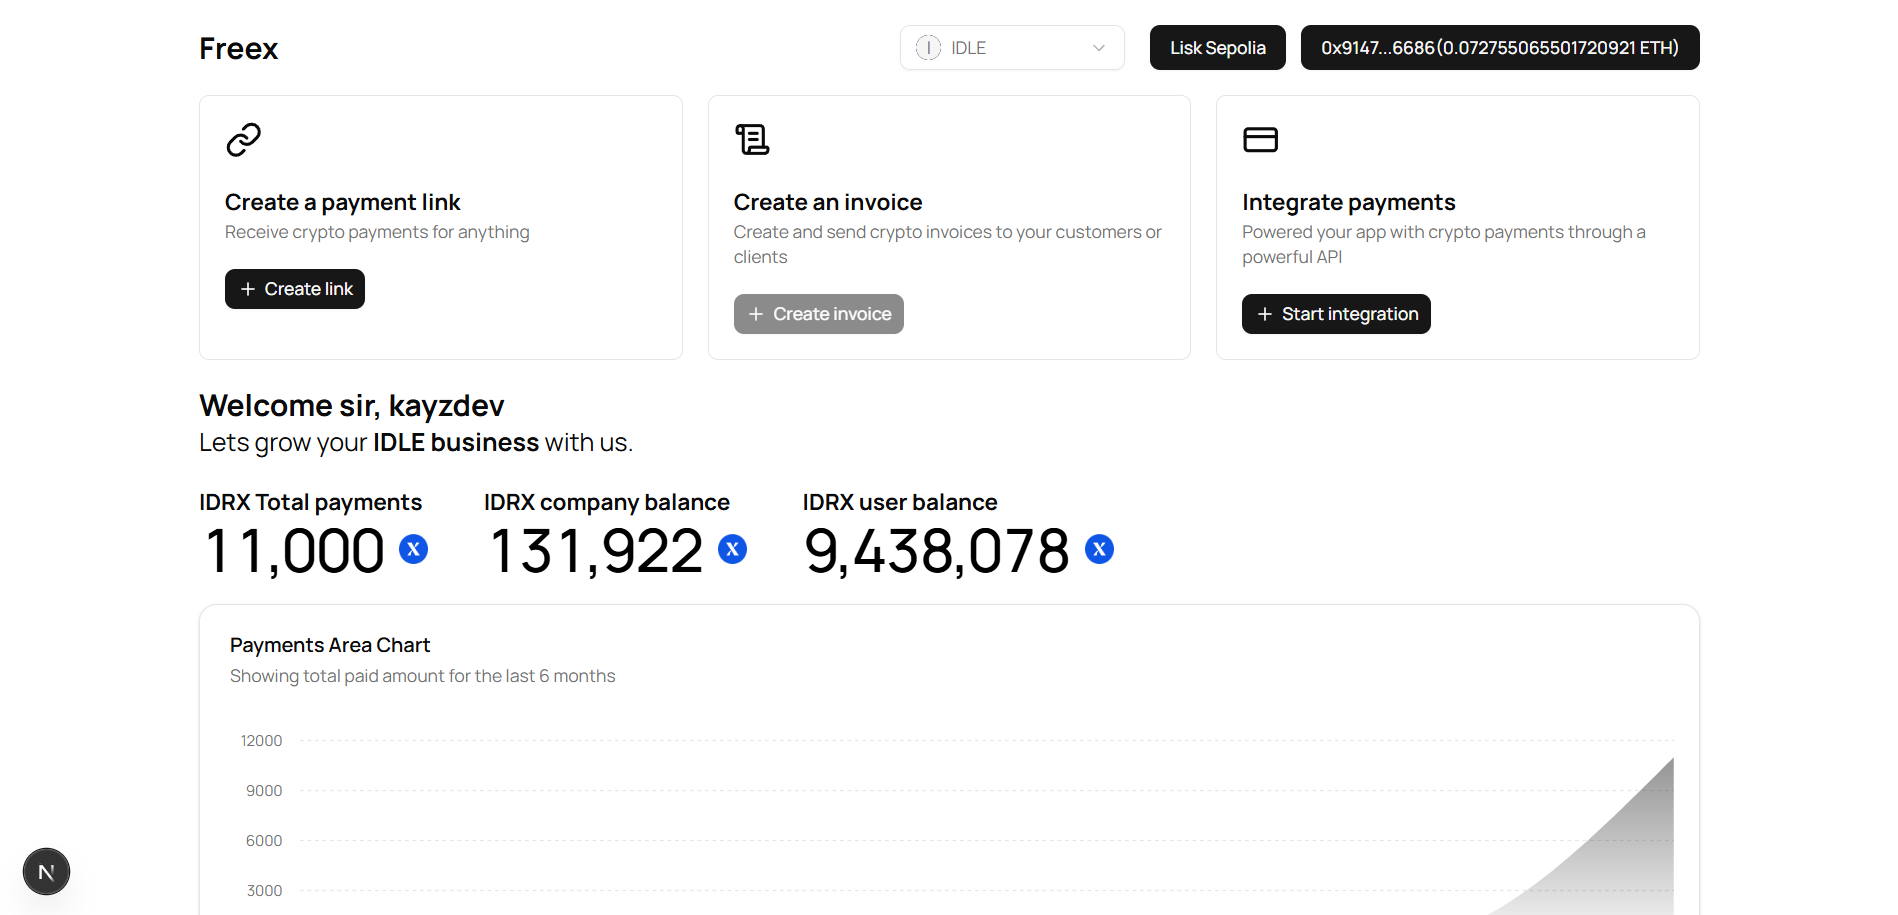Click the 'IDRX user balance' label

(900, 502)
